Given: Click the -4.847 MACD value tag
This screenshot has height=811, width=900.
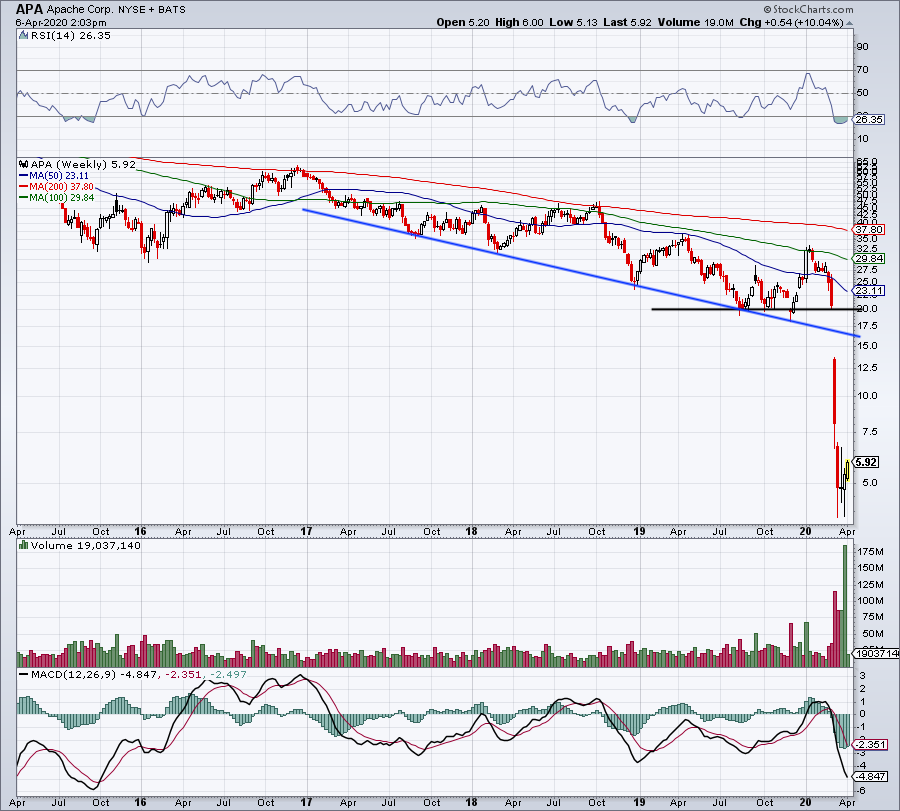Looking at the screenshot, I should coord(866,775).
